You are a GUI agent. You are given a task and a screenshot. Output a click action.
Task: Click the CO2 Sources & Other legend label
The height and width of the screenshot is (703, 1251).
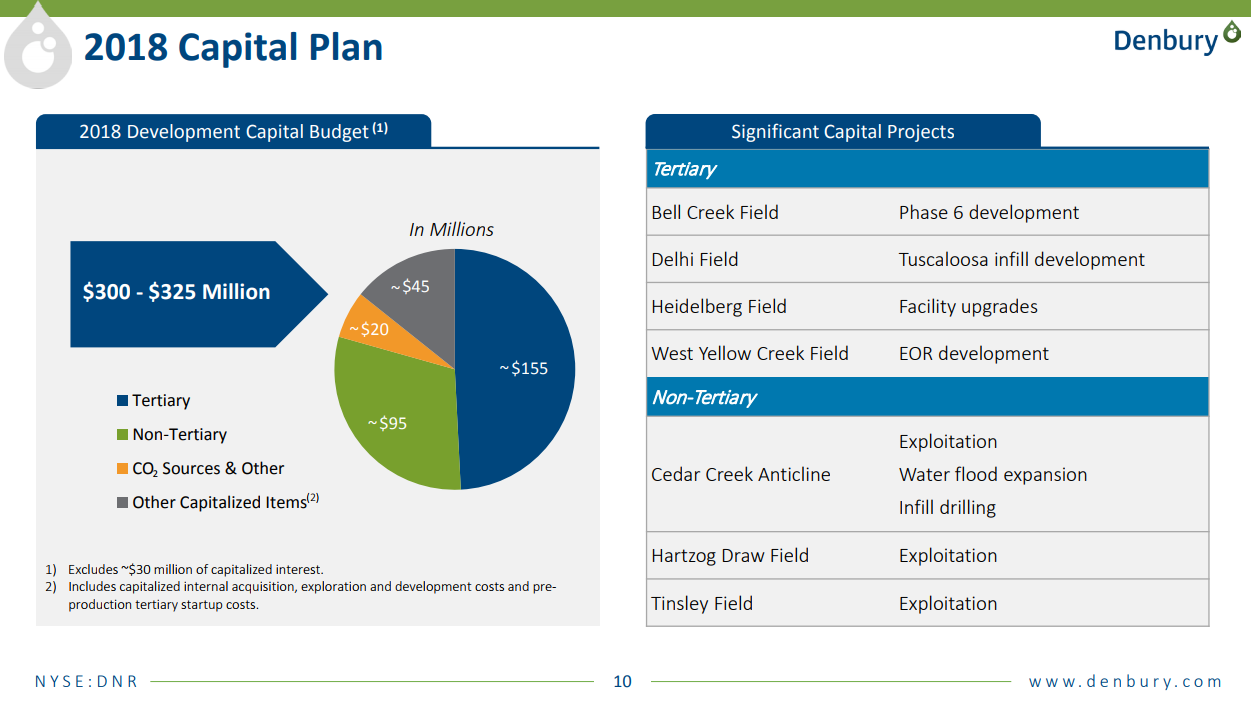208,468
